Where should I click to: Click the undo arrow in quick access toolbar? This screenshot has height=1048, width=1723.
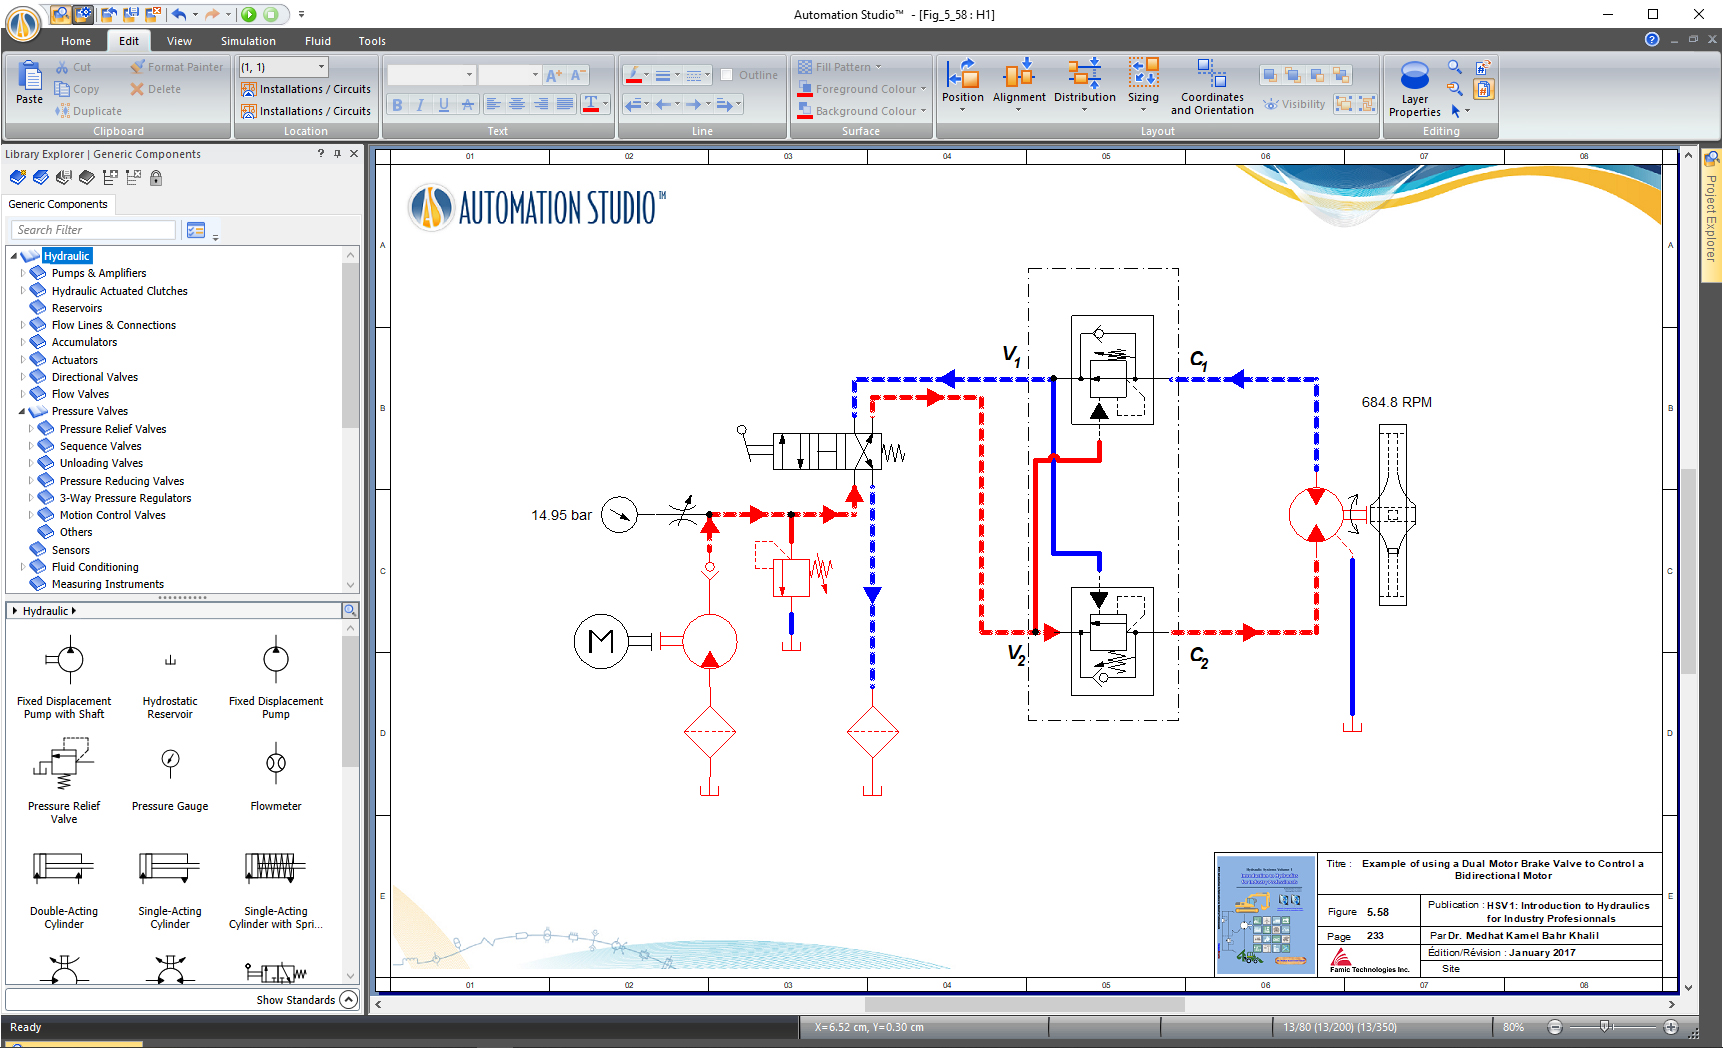point(179,14)
